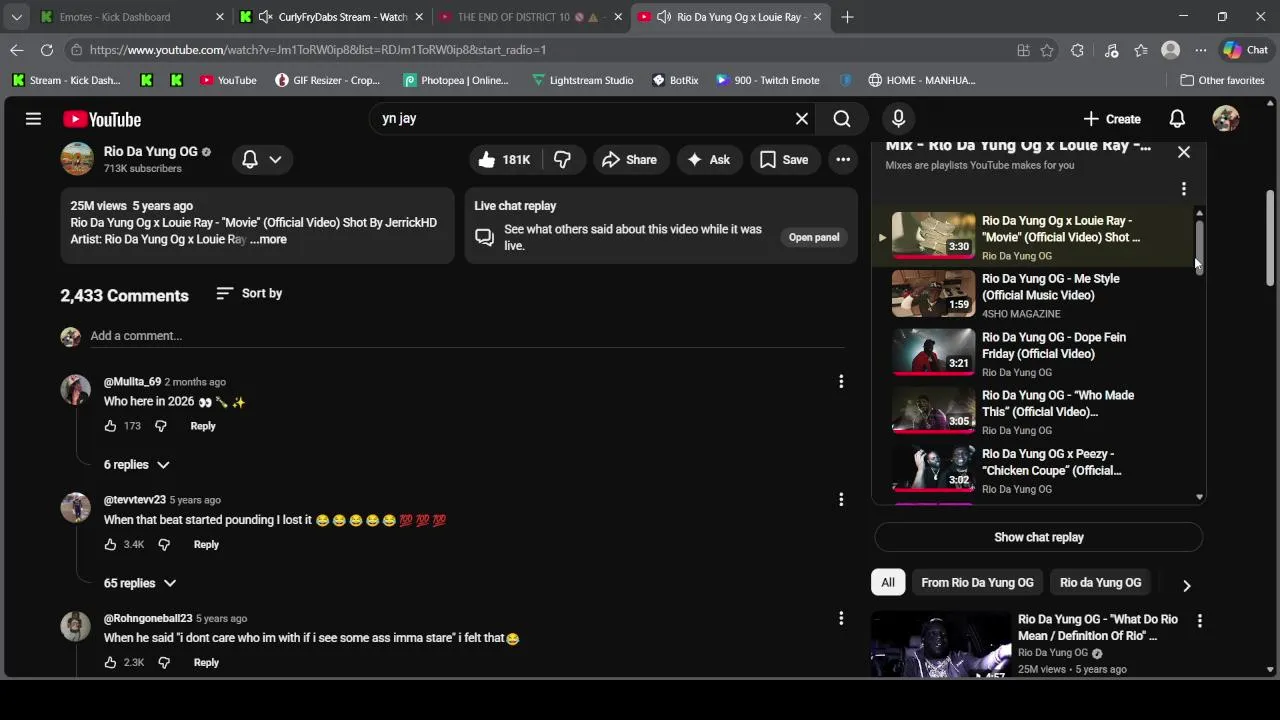Viewport: 1280px width, 720px height.
Task: Open more actions menu beside Save
Action: [x=843, y=160]
